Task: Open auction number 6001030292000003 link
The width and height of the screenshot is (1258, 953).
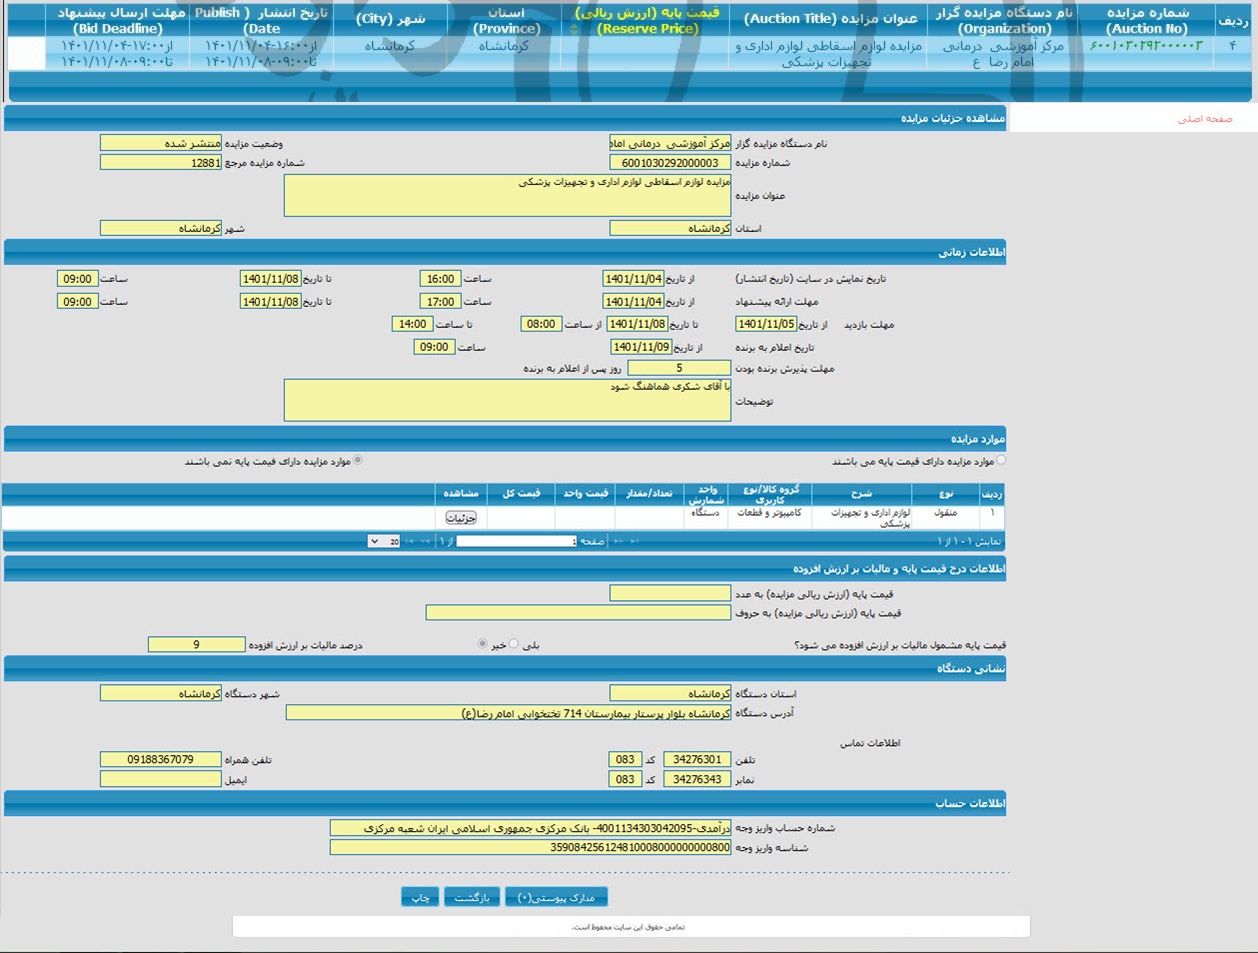Action: (x=1145, y=46)
